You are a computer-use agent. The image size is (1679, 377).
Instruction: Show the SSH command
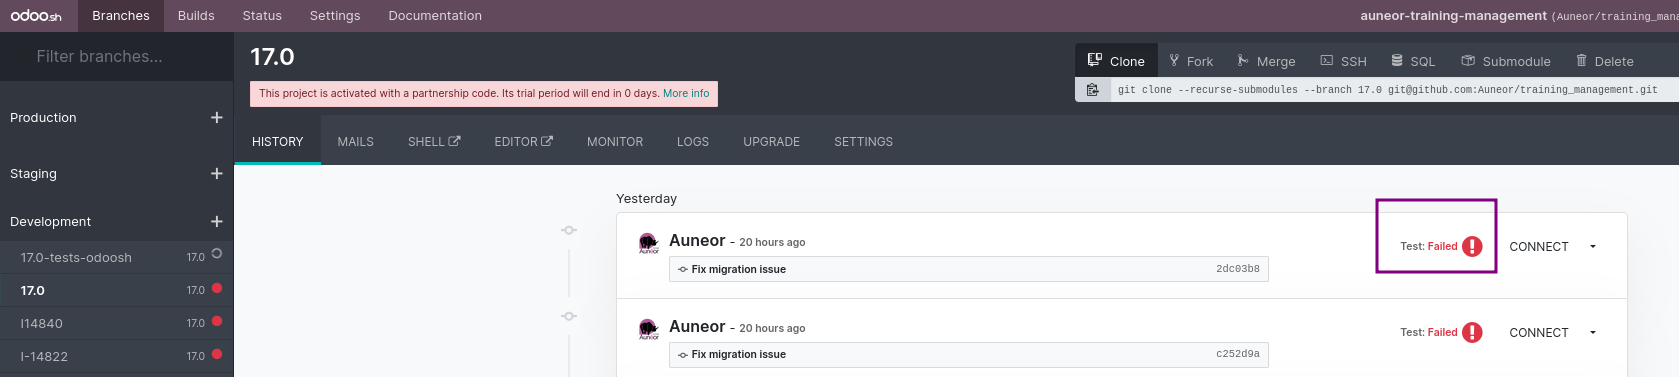coord(1343,61)
